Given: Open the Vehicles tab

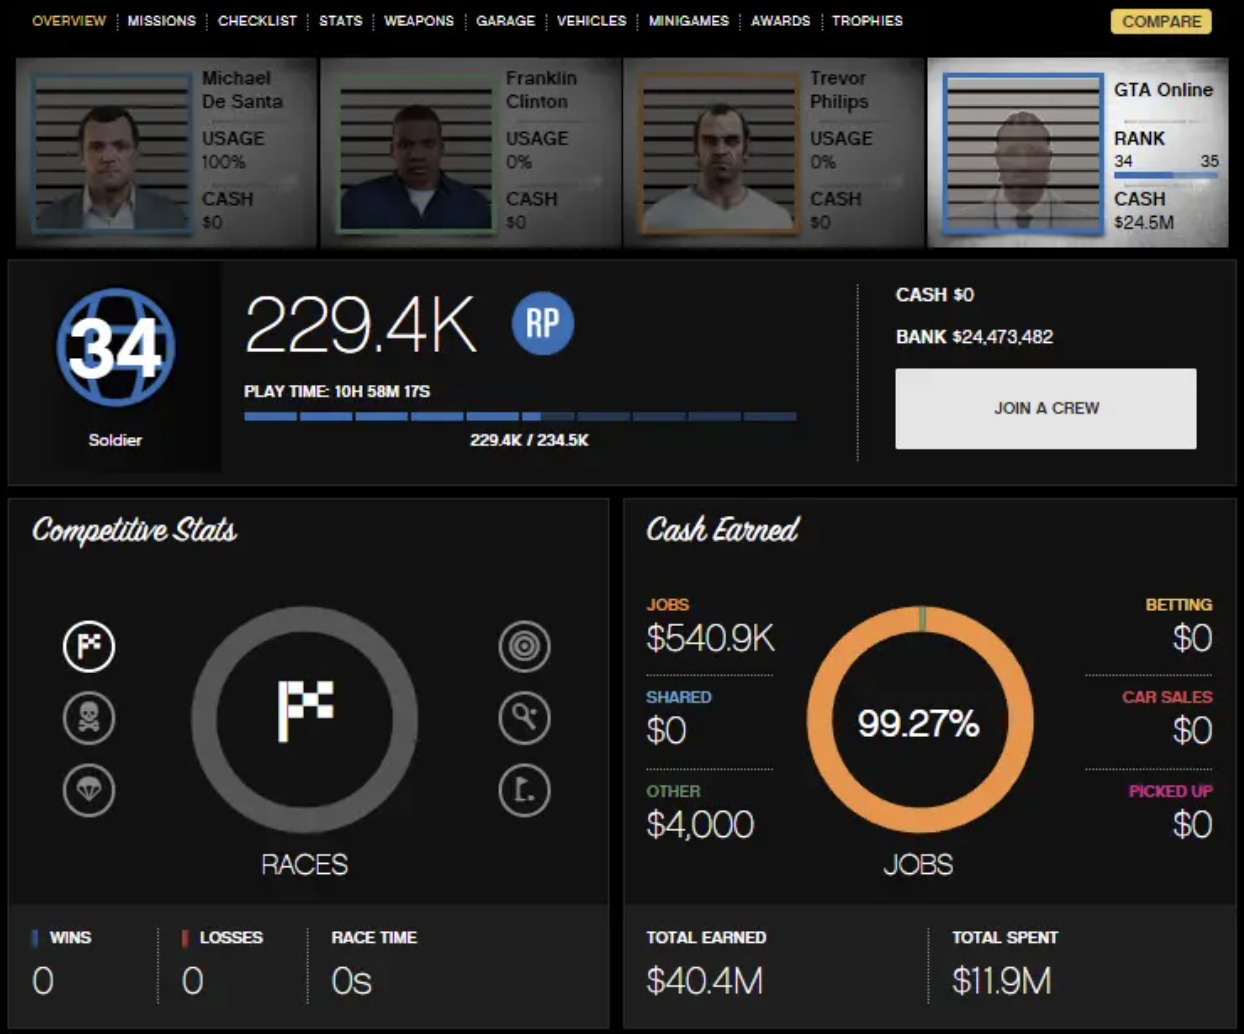Looking at the screenshot, I should click(591, 20).
